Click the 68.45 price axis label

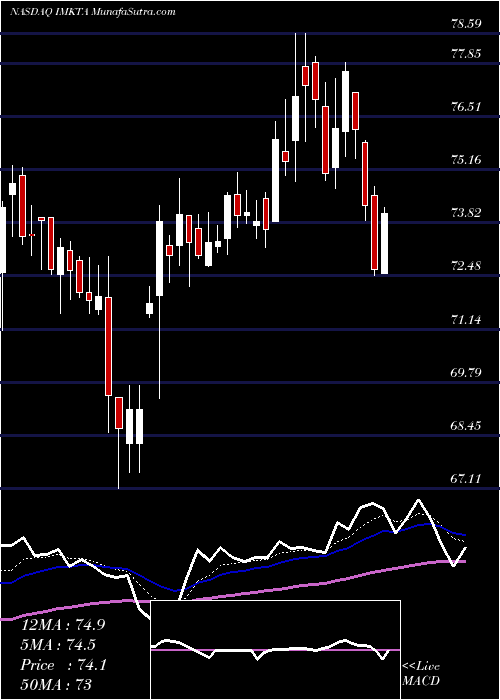pos(466,425)
